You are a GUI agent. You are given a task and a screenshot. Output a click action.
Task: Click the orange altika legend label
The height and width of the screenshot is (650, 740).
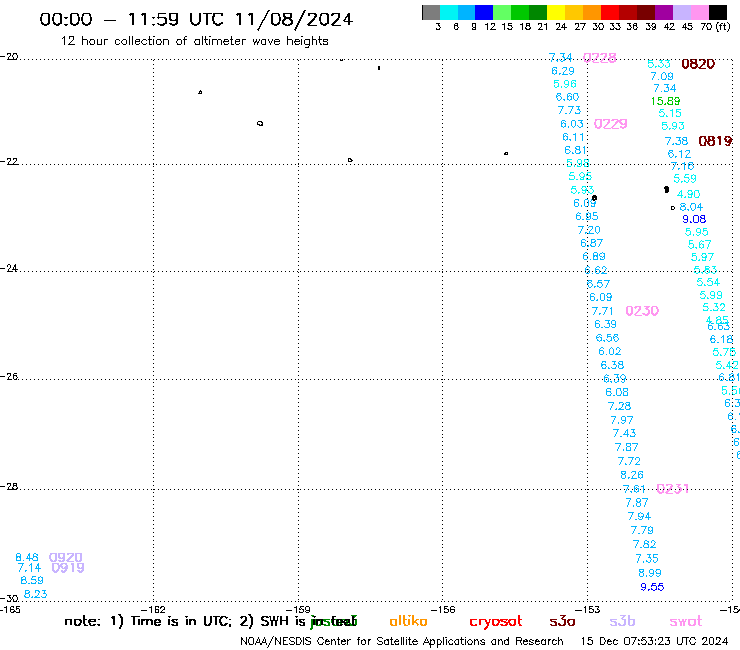click(408, 621)
